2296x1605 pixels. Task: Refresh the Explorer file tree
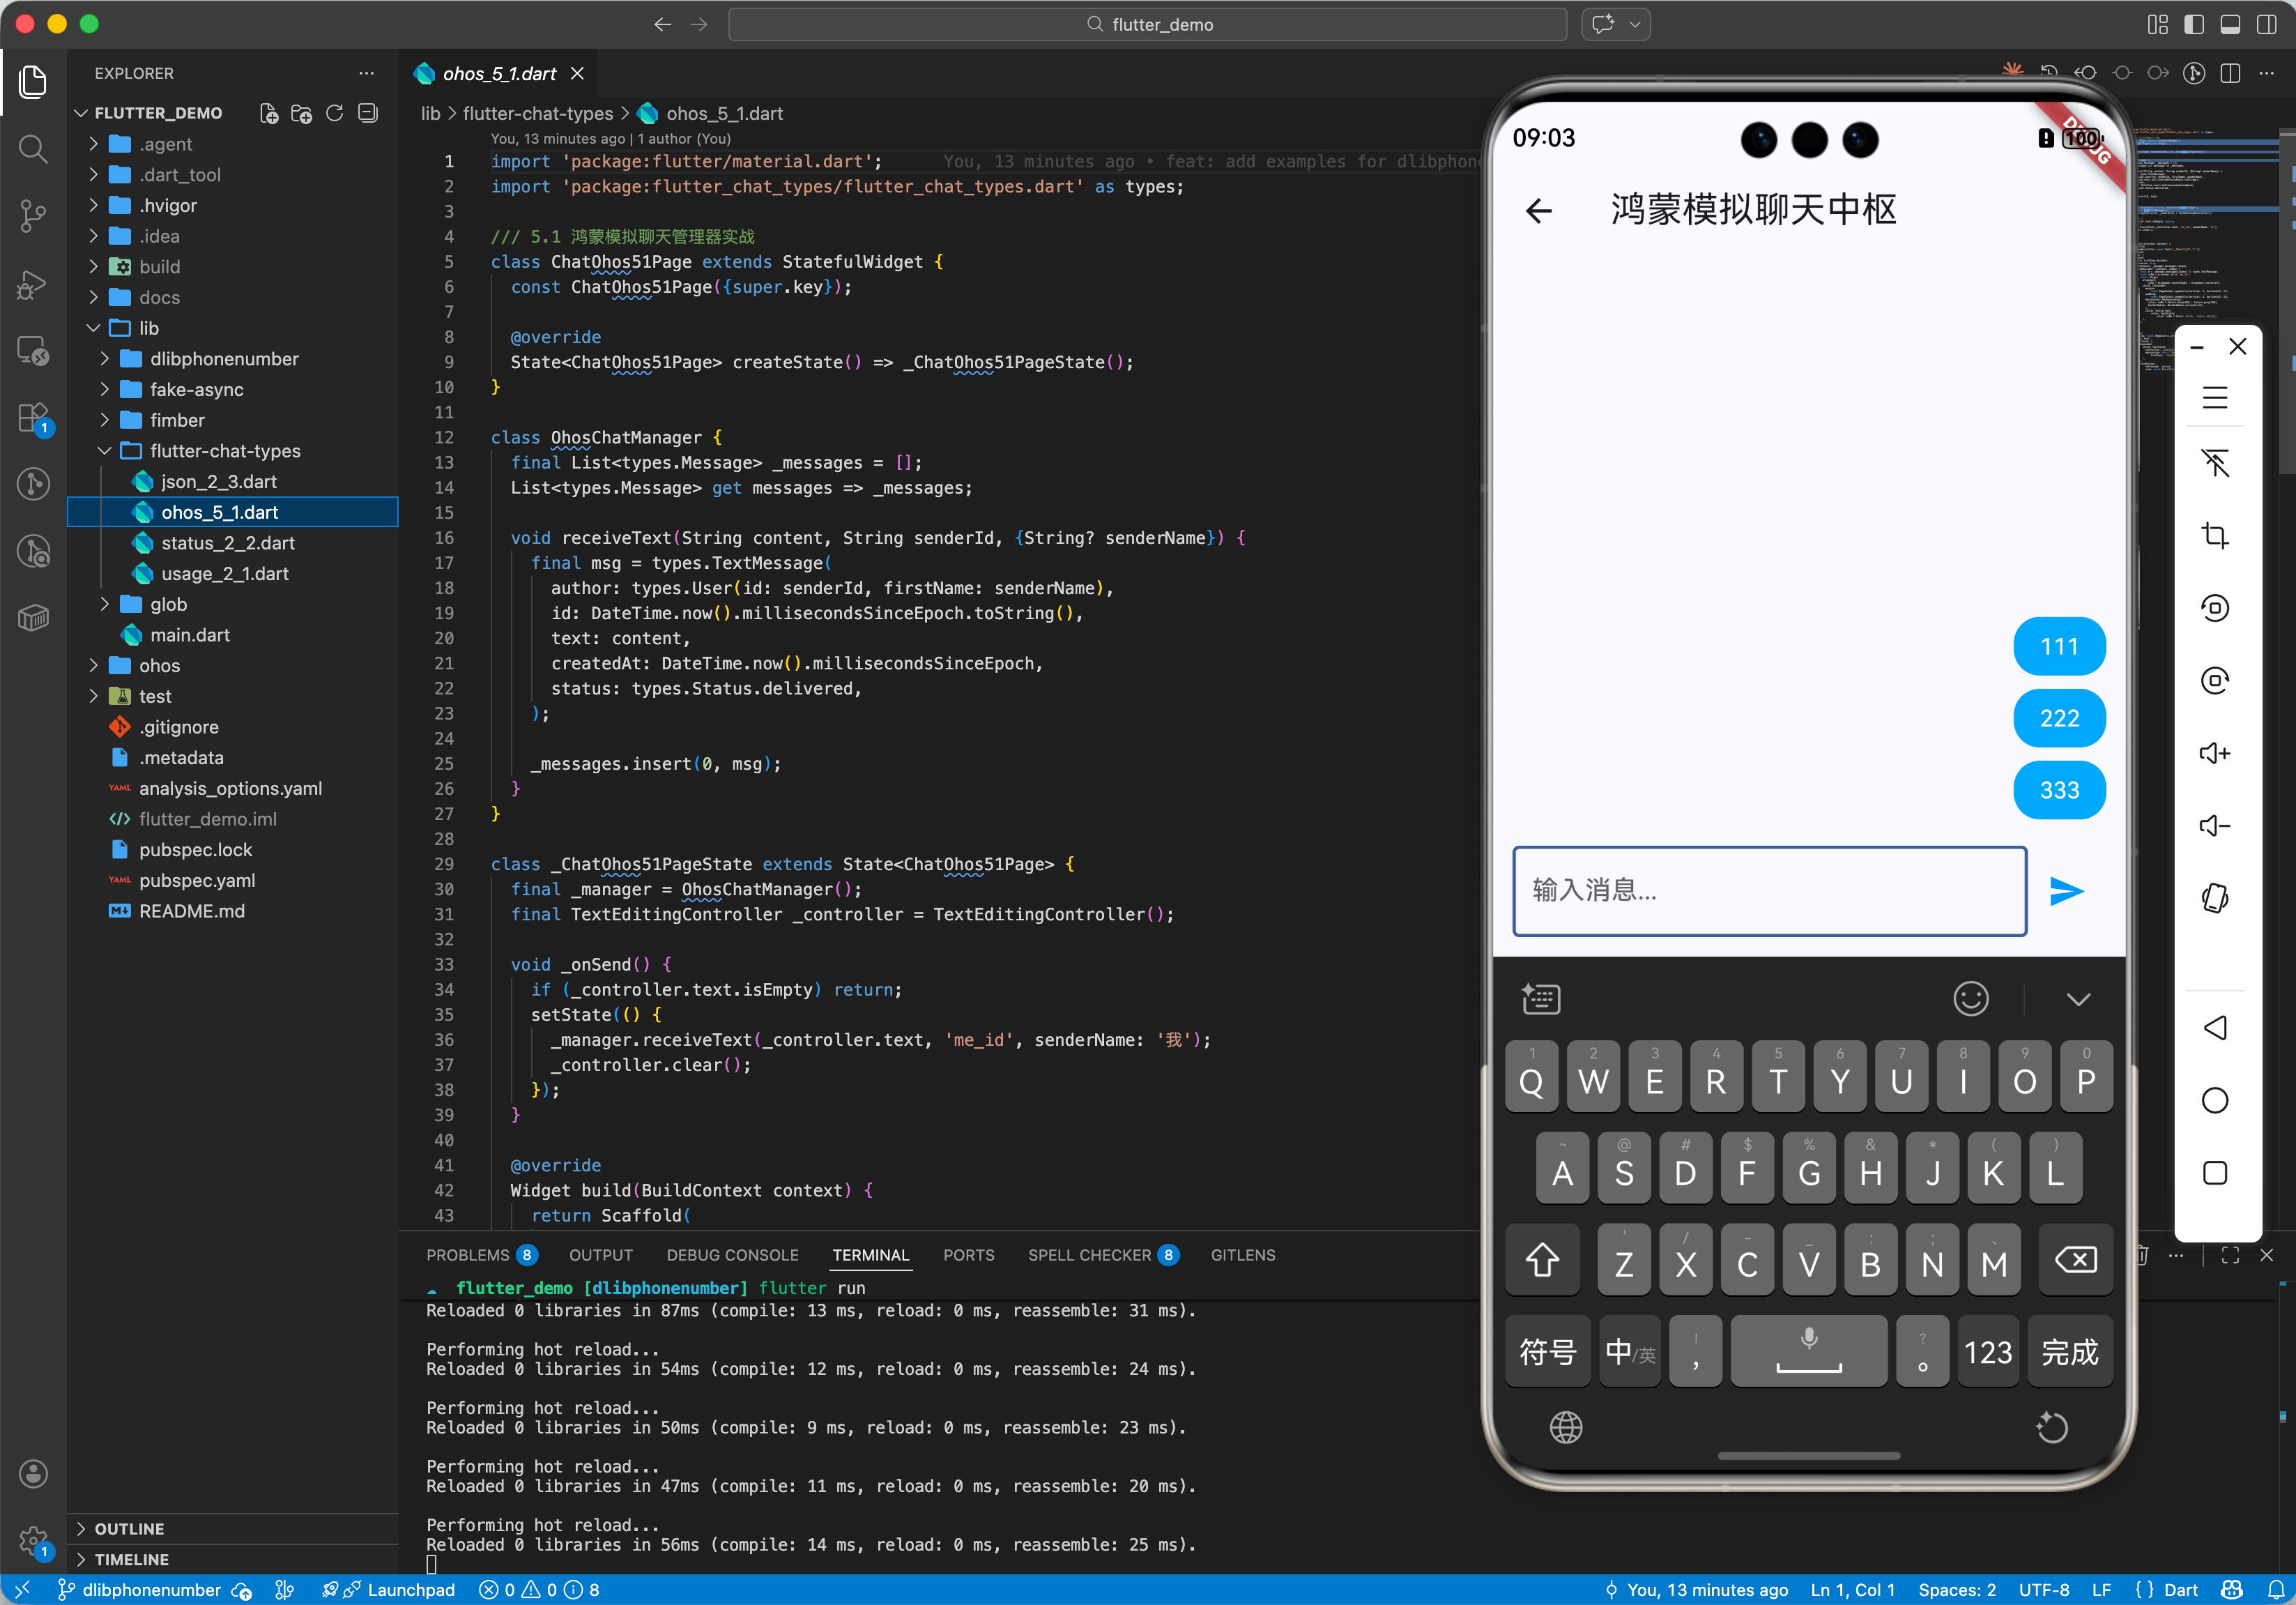(335, 113)
